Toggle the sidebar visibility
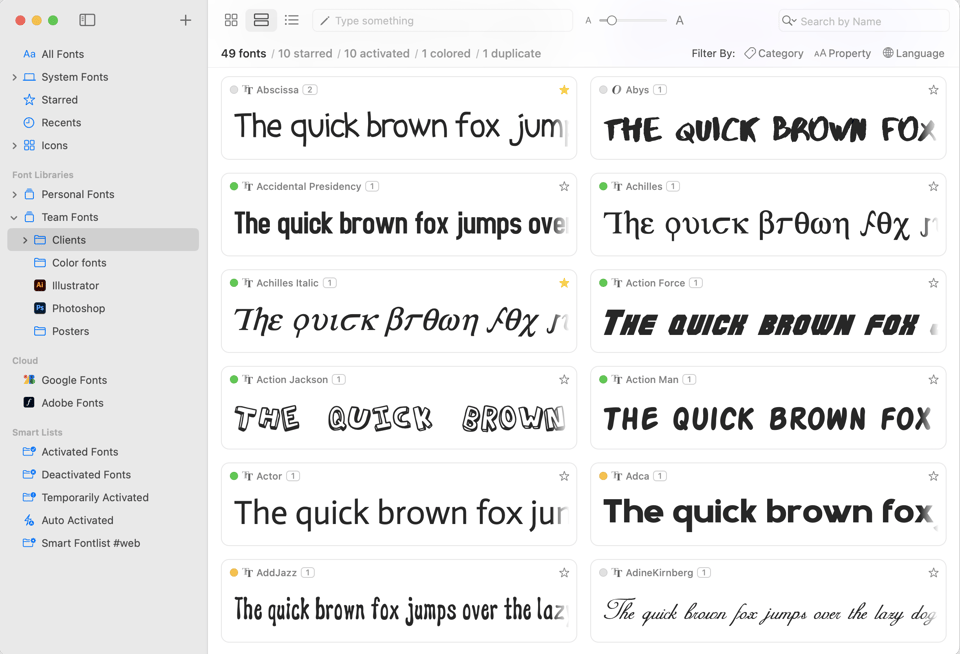960x654 pixels. 88,19
